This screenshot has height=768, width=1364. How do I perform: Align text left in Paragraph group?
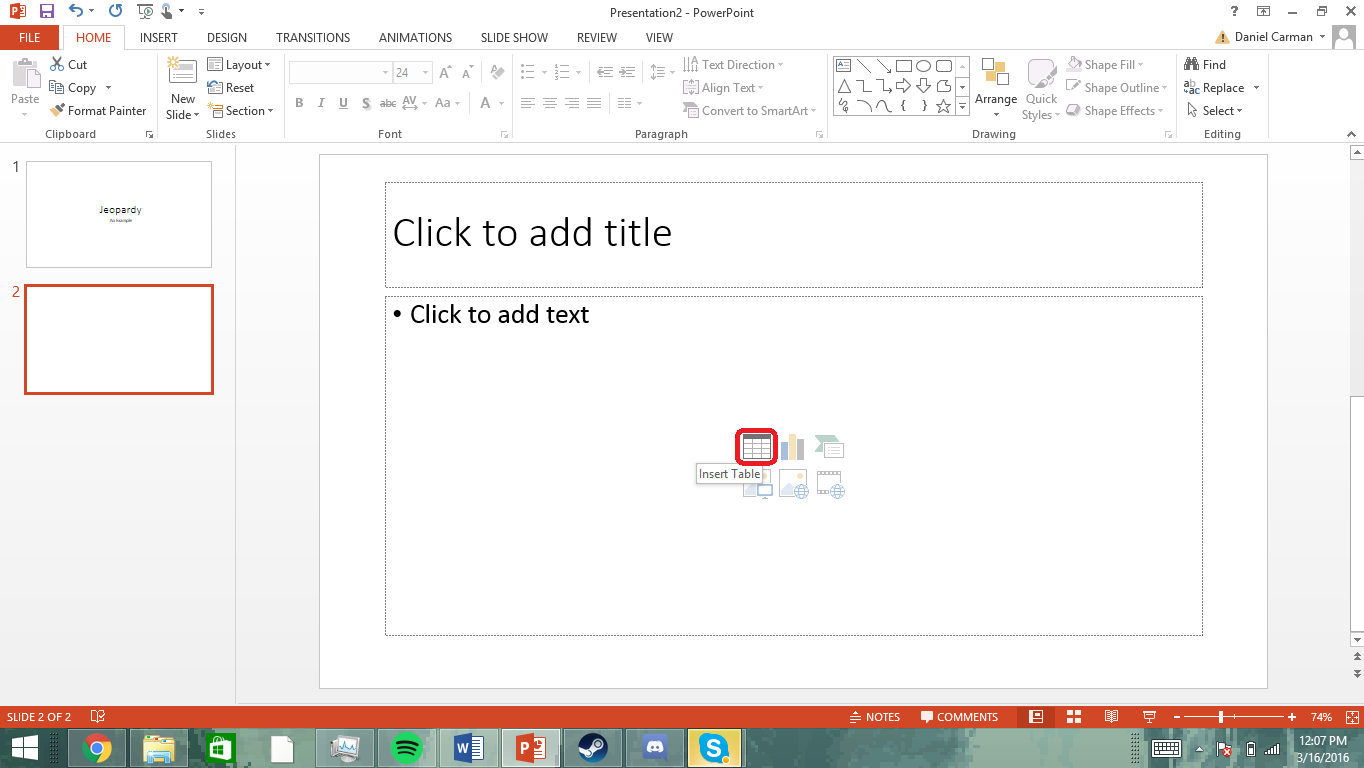[x=527, y=103]
